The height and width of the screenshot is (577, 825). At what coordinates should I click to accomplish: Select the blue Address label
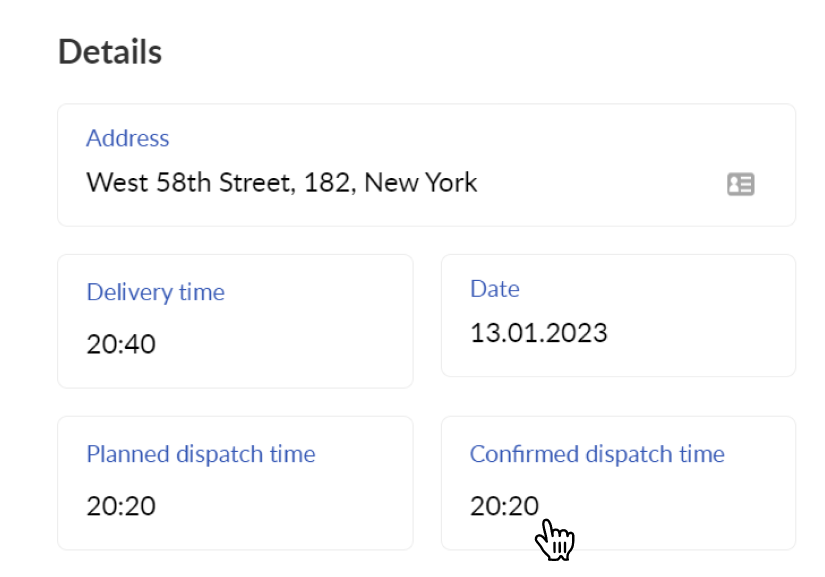coord(127,138)
